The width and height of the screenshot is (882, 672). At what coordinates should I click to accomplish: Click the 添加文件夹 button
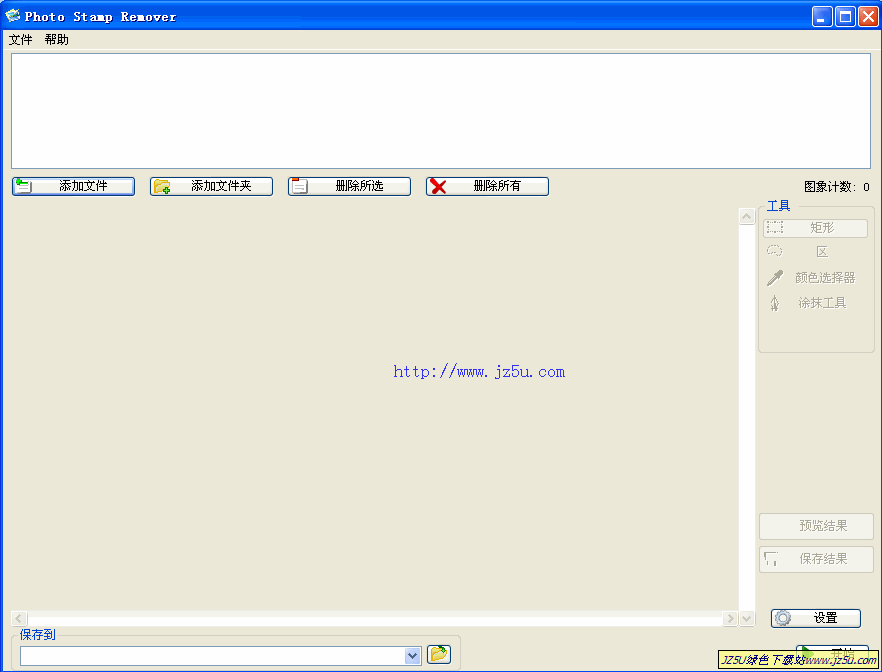pyautogui.click(x=212, y=186)
